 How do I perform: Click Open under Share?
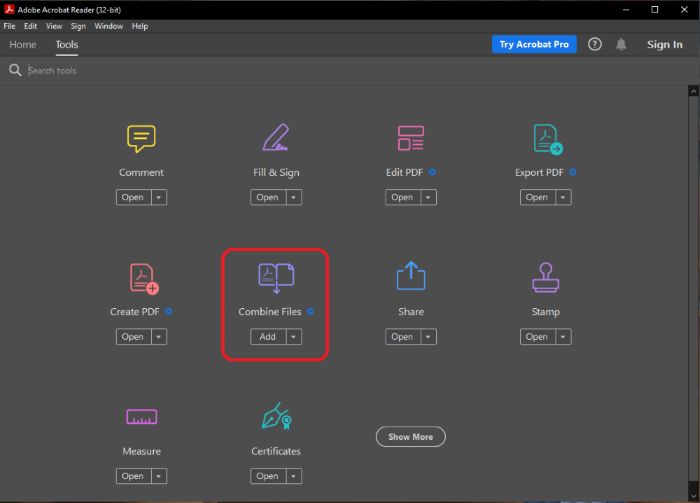403,337
